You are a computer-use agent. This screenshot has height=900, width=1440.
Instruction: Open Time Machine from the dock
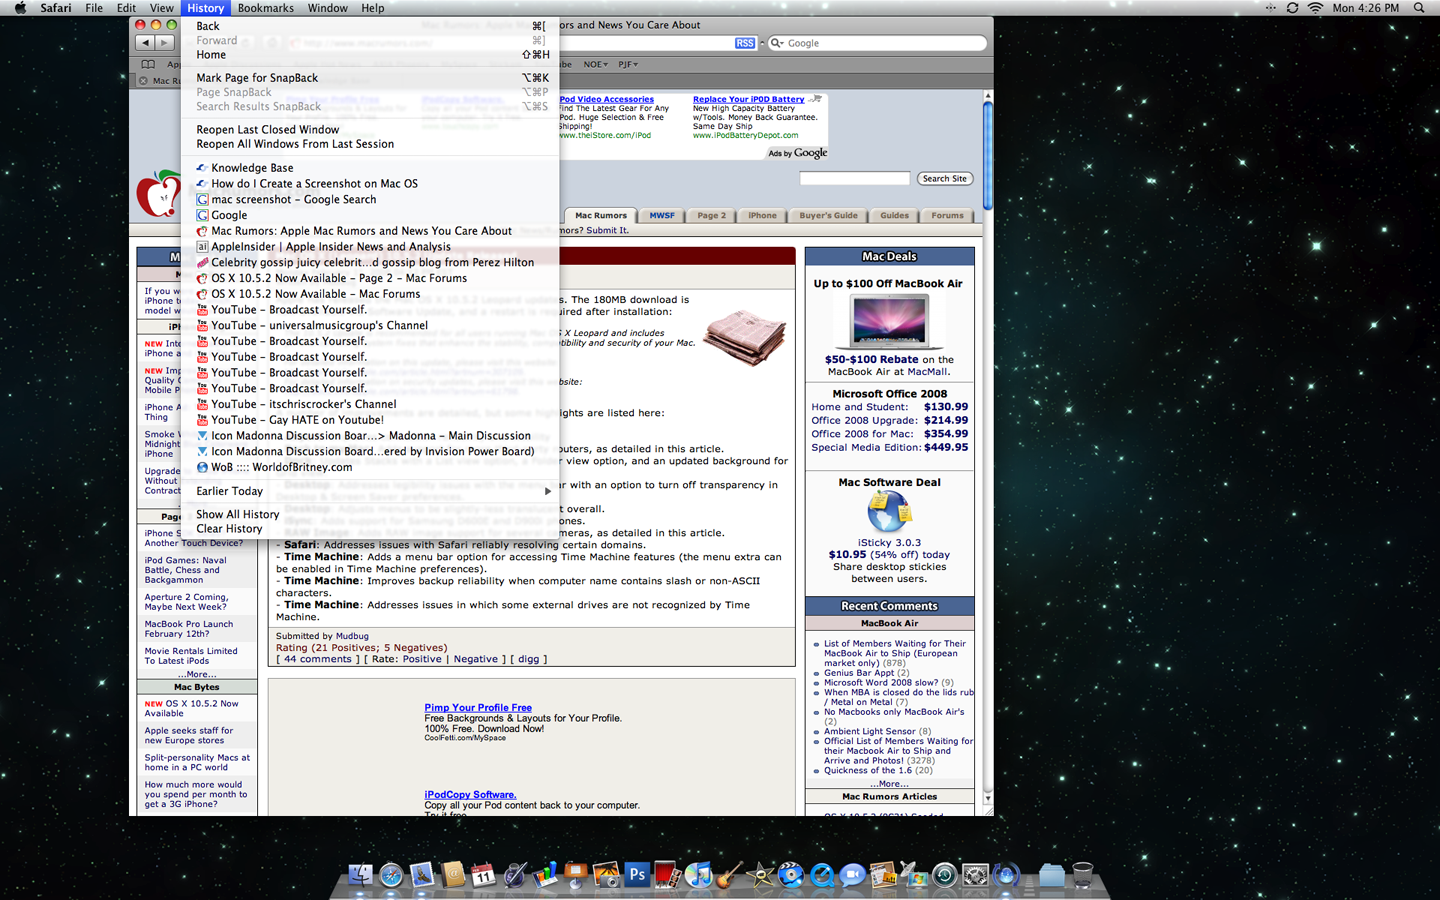click(944, 875)
